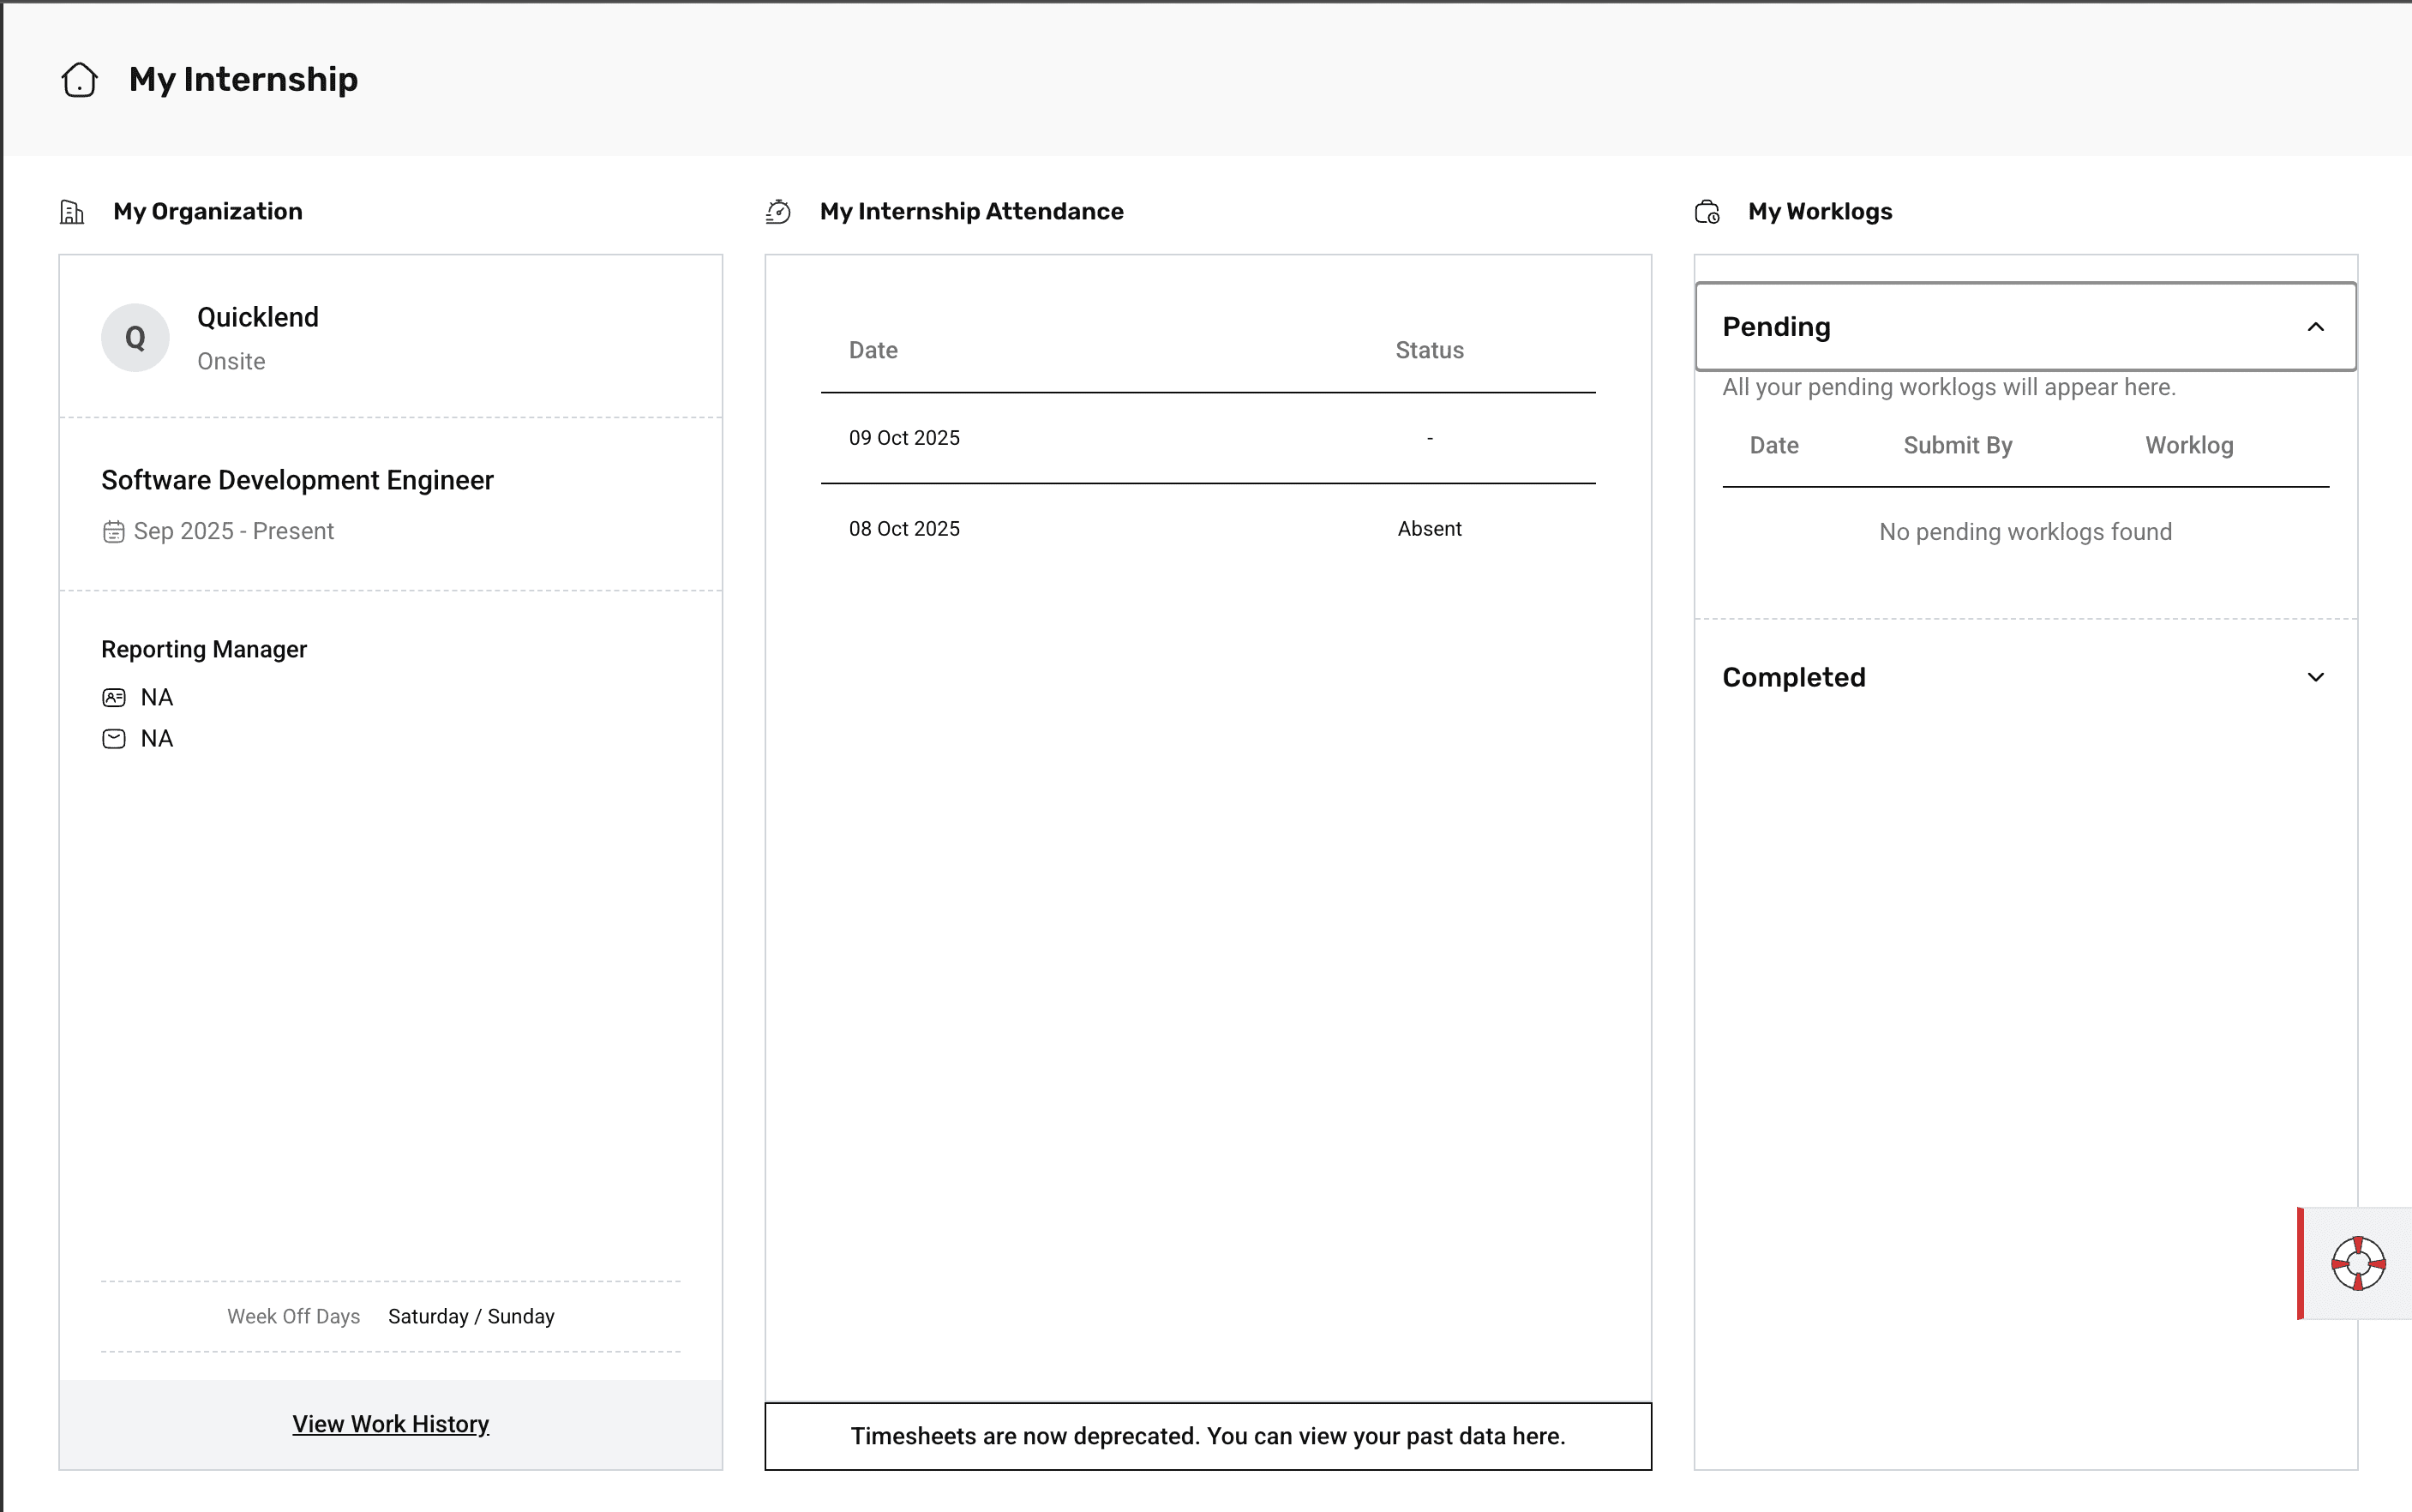Screen dimensions: 2412x1512
Task: Click the worklog clock icon beside My Worklogs
Action: coord(1707,212)
